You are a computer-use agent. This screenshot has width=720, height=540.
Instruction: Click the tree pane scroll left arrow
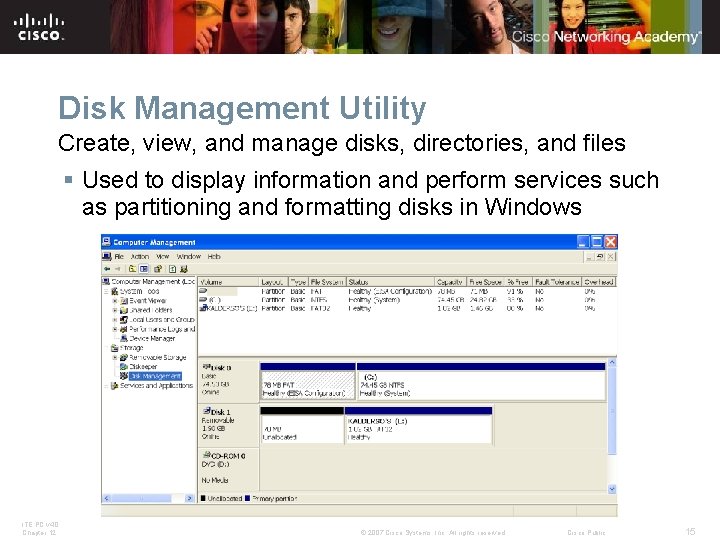107,498
